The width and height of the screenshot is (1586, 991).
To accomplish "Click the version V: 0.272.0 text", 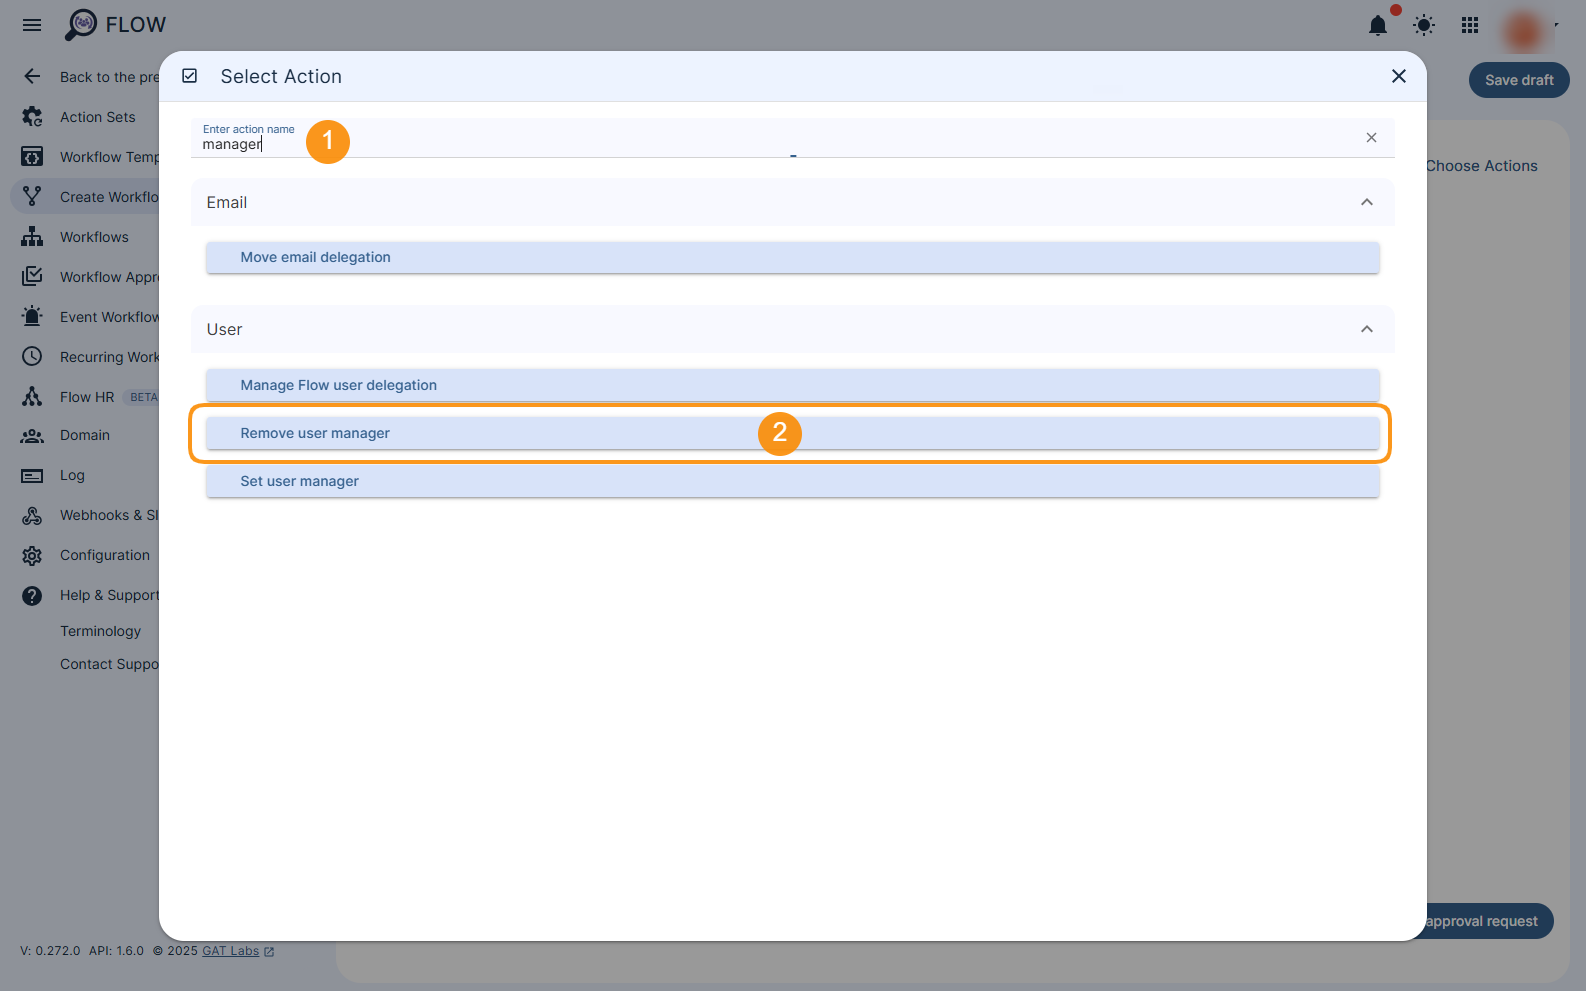I will tap(50, 951).
